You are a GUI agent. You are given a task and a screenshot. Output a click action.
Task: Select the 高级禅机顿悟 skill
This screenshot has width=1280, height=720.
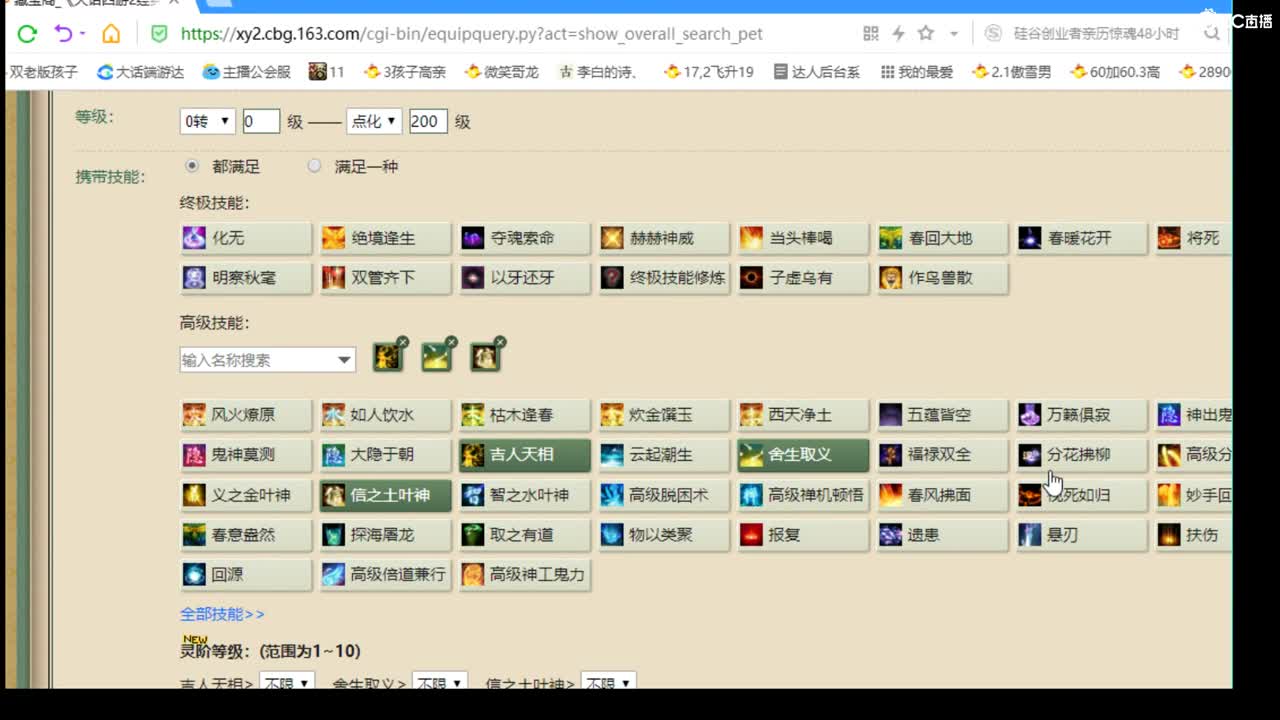tap(803, 495)
